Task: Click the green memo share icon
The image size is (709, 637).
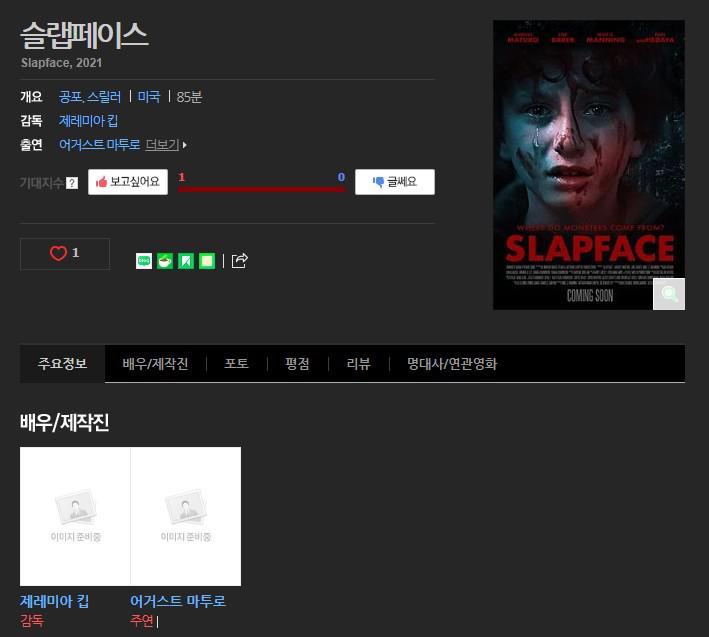Action: pyautogui.click(x=207, y=261)
